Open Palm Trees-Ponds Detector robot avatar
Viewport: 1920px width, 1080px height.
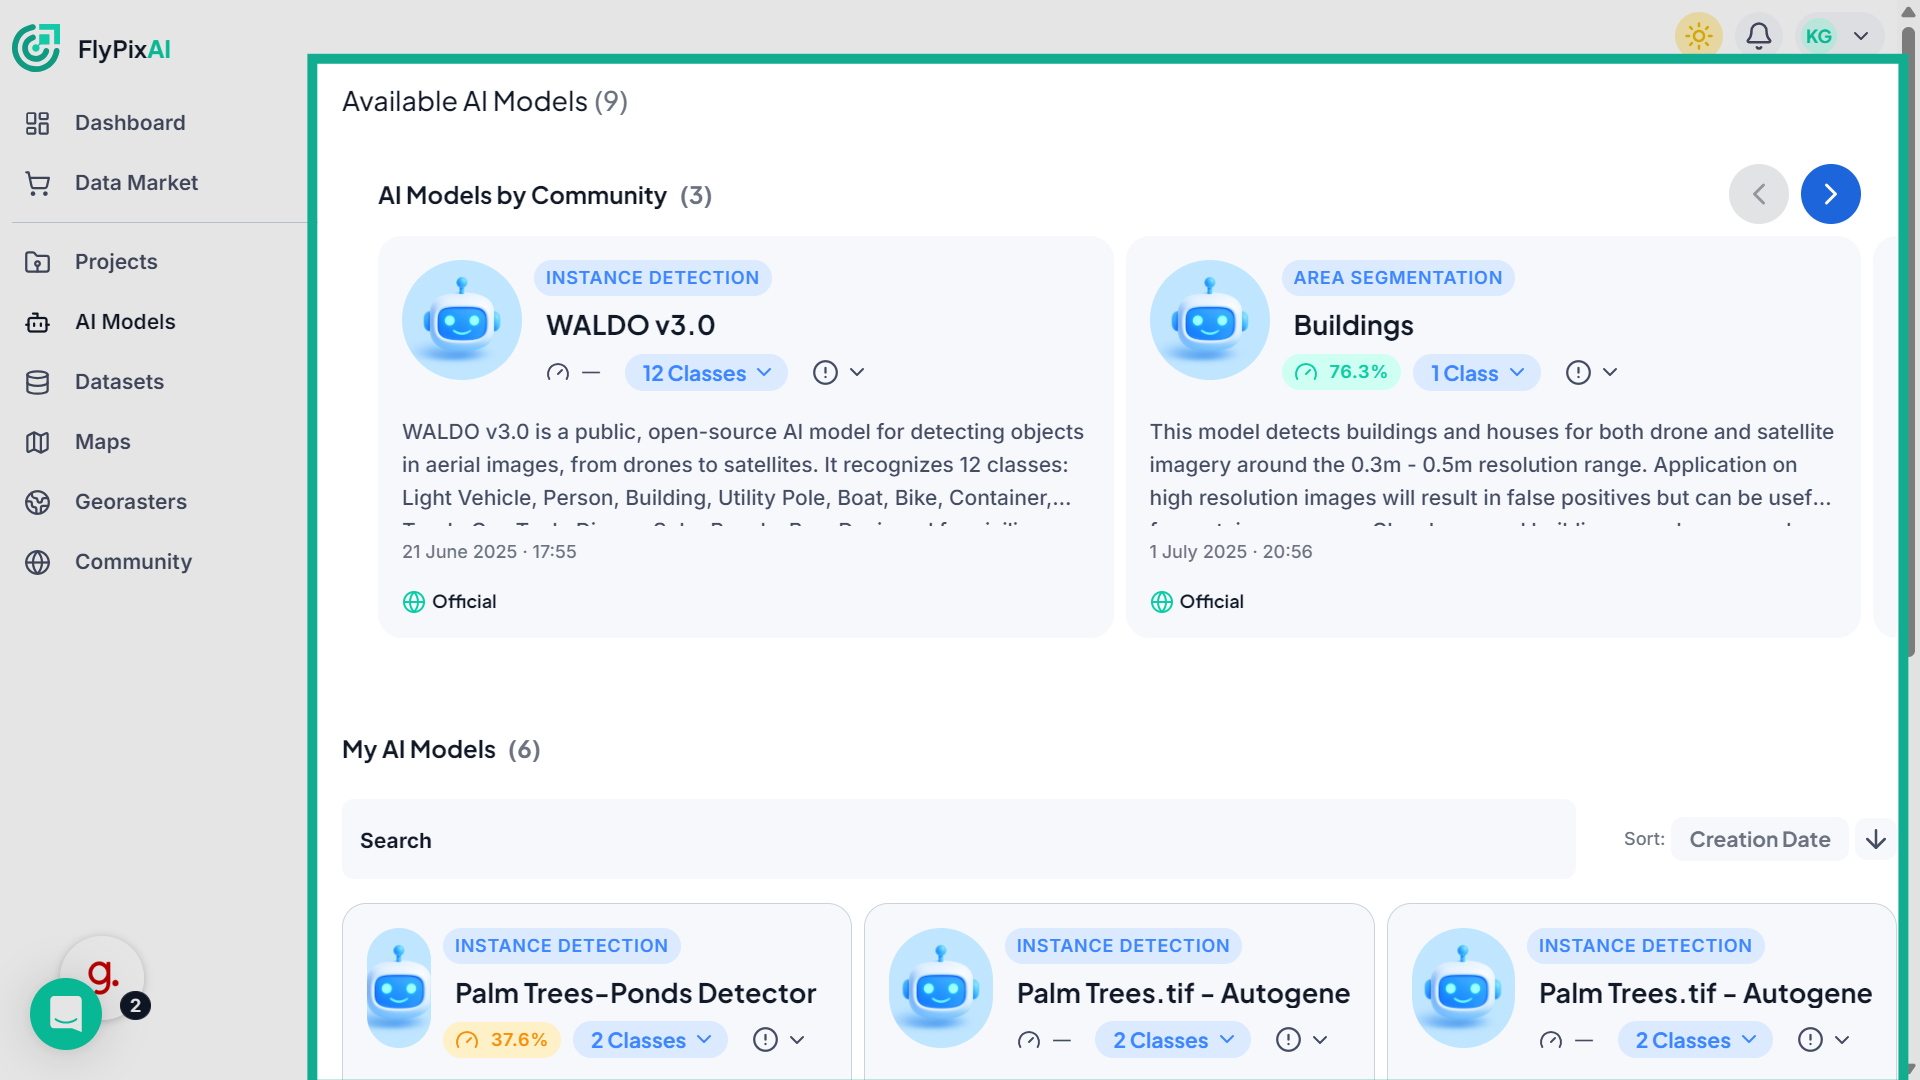tap(400, 988)
